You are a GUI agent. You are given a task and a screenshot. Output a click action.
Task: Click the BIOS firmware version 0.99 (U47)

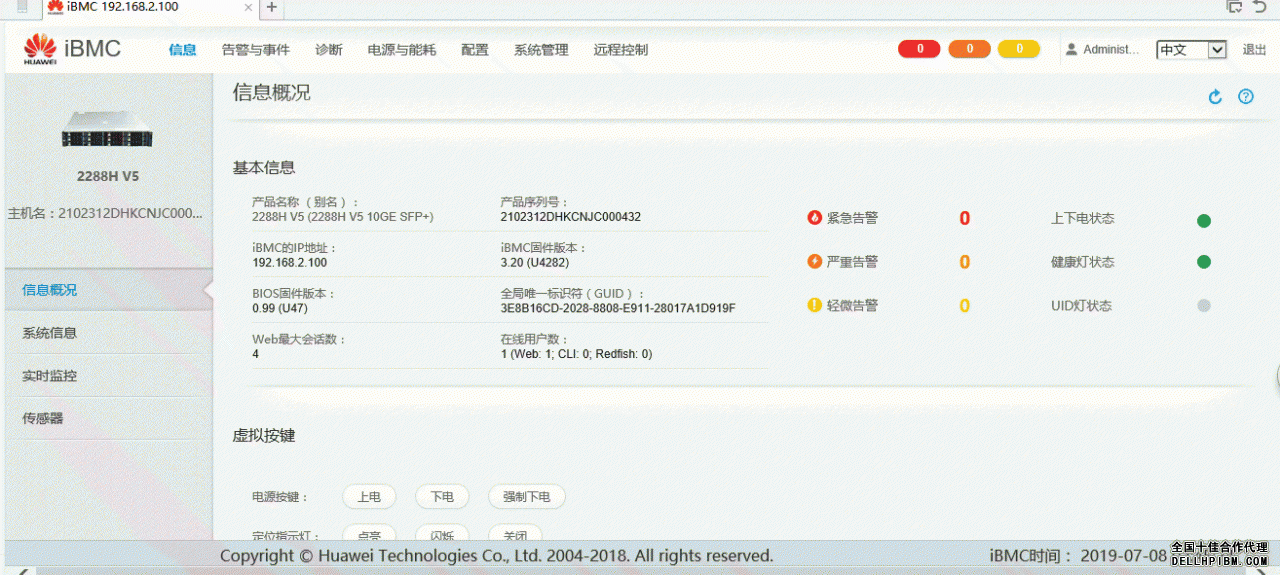(280, 309)
